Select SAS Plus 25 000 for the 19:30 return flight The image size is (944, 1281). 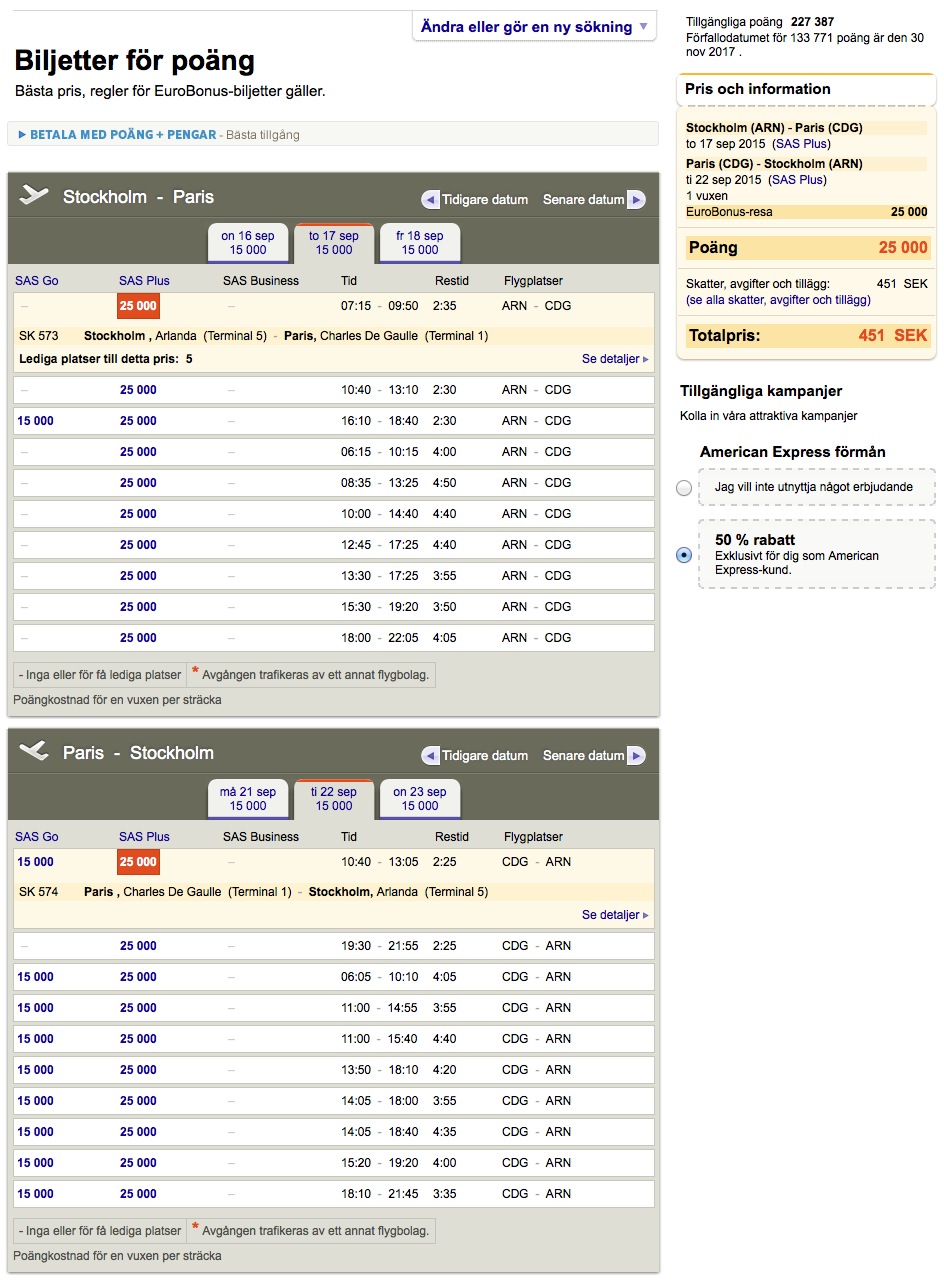[138, 946]
